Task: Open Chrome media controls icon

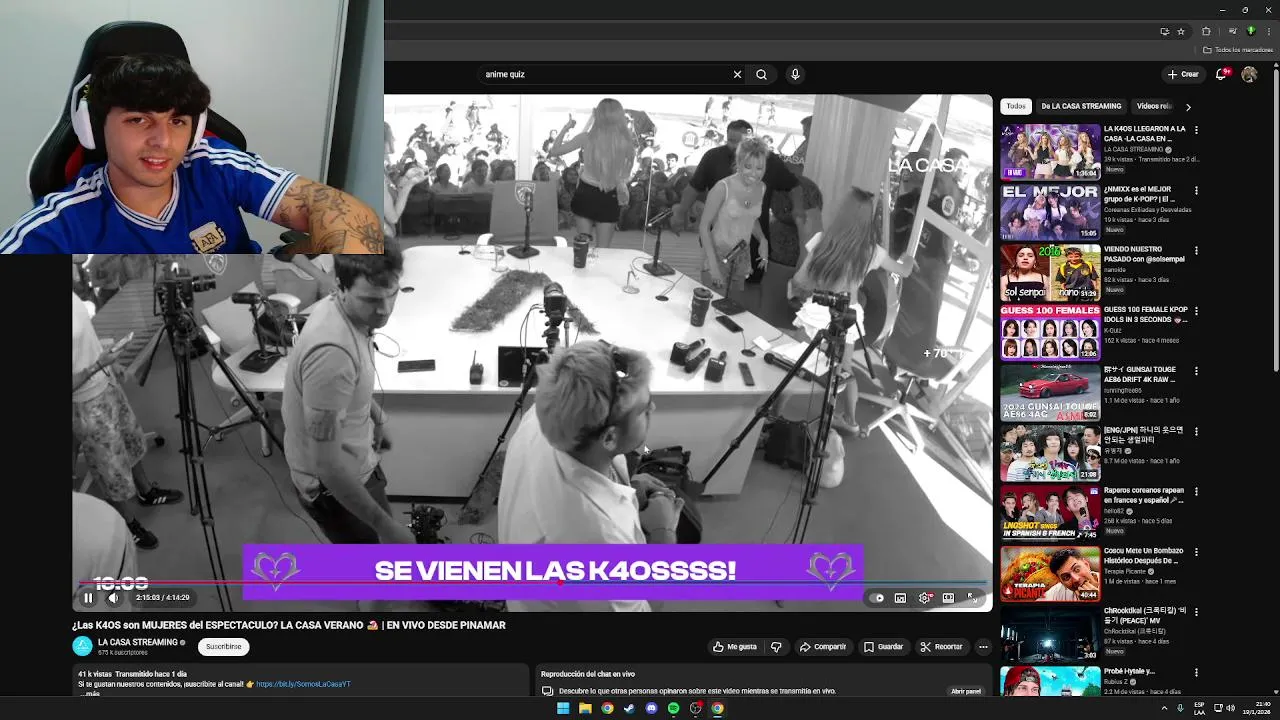Action: point(1233,31)
